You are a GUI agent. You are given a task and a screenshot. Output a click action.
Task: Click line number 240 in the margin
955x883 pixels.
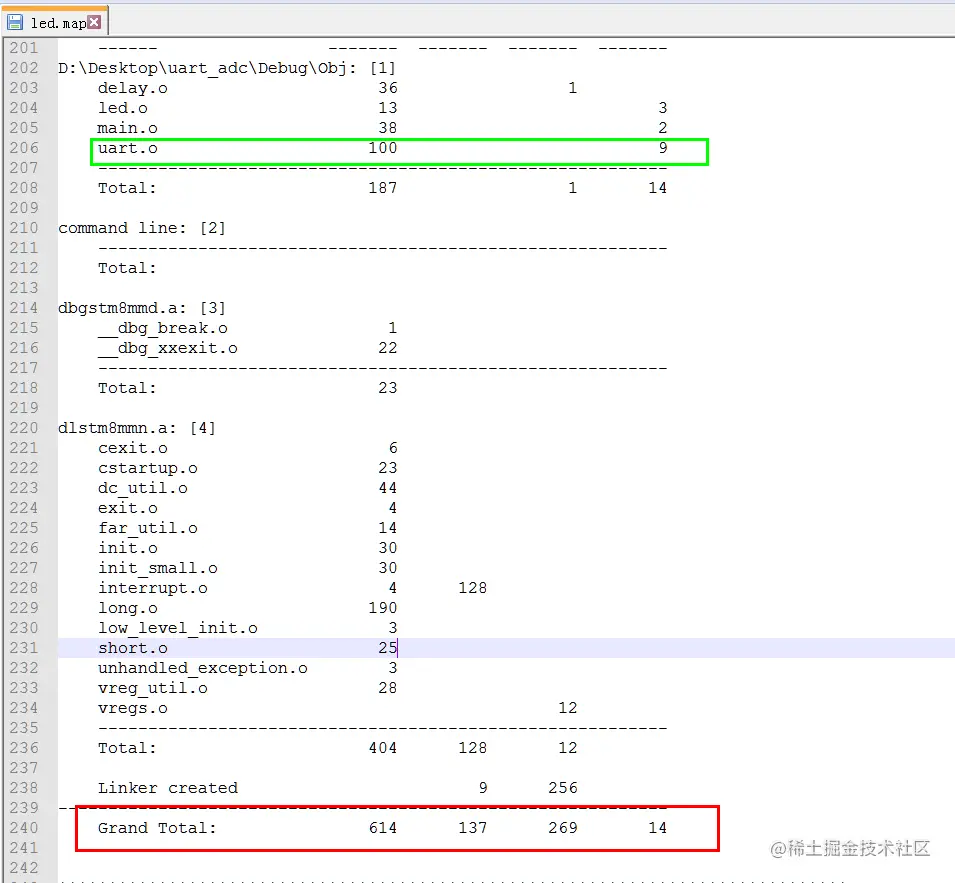24,828
